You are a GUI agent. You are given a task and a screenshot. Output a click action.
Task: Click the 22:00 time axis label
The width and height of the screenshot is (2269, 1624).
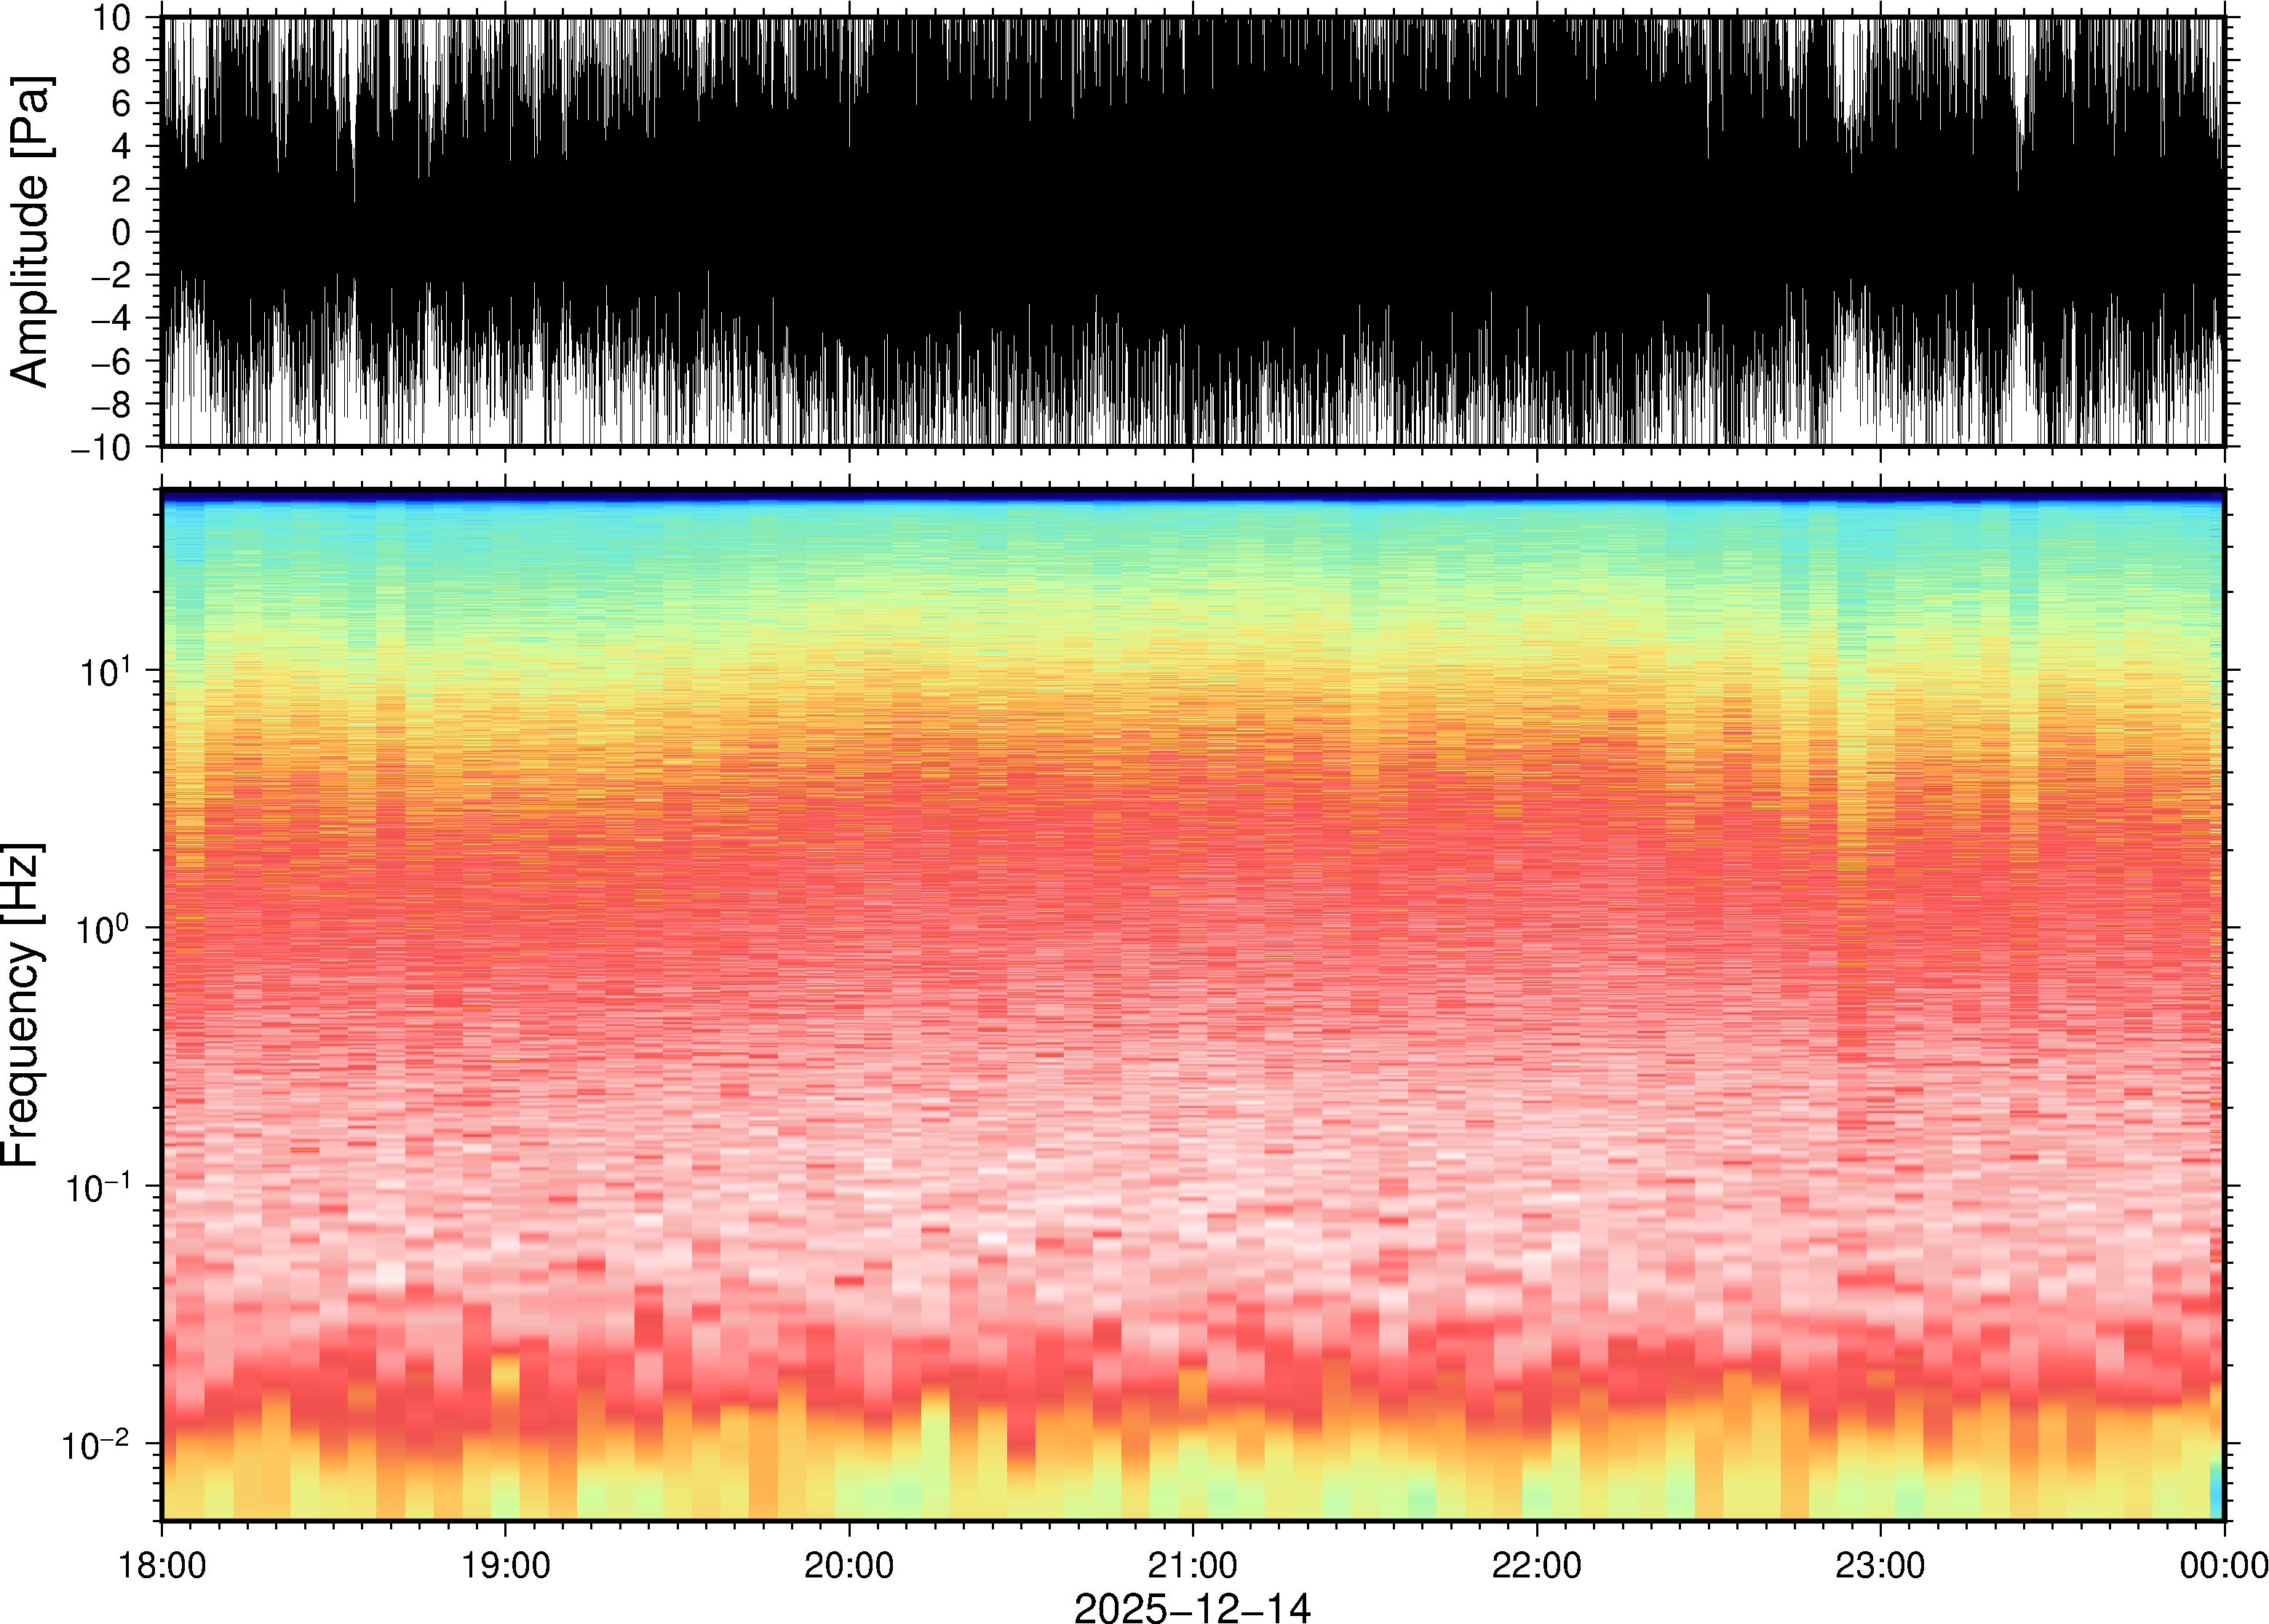1536,1565
